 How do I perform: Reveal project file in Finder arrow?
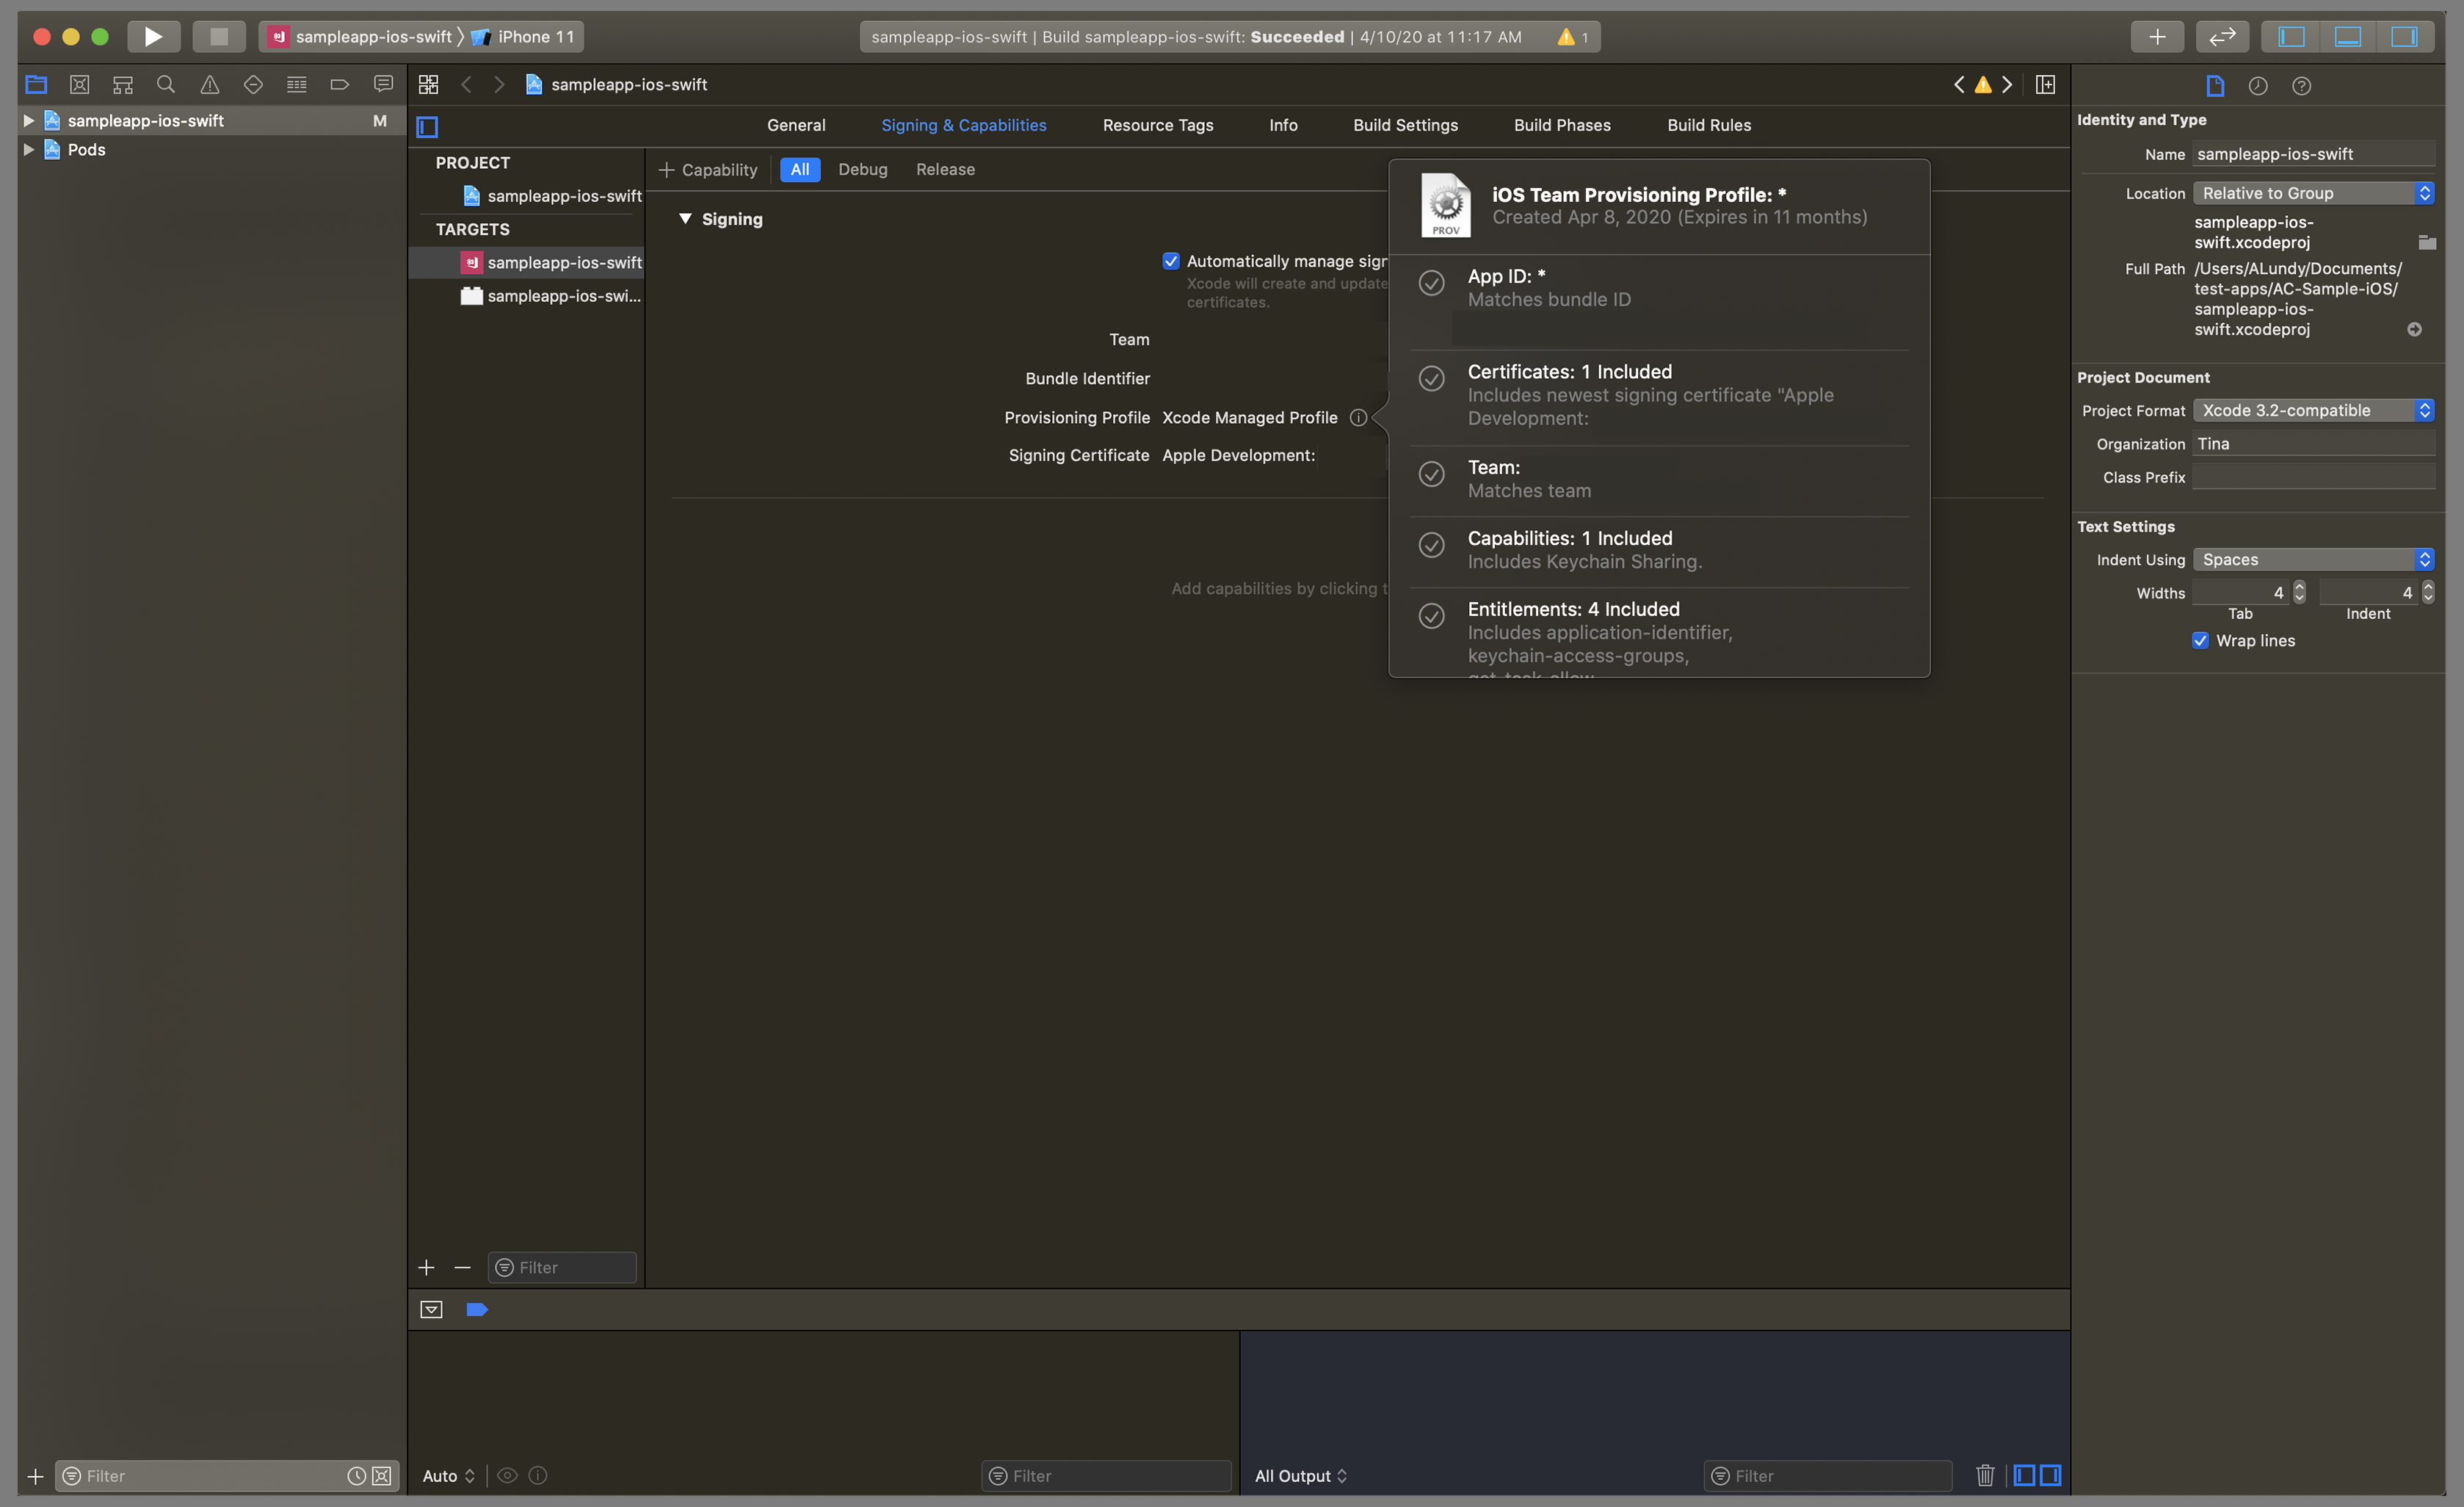2415,329
